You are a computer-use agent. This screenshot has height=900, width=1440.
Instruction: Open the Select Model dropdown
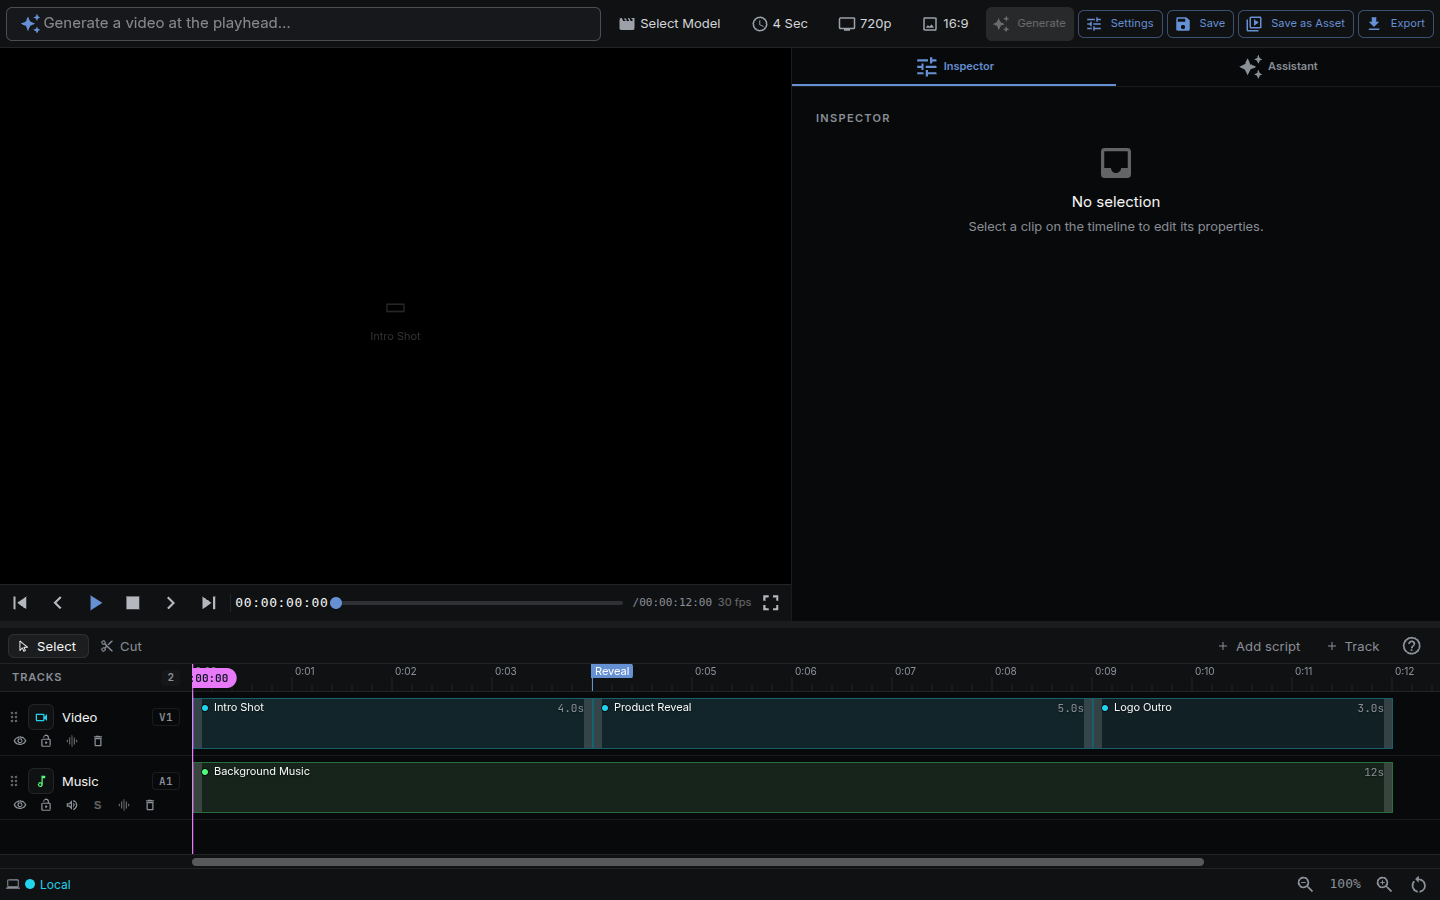[x=669, y=23]
